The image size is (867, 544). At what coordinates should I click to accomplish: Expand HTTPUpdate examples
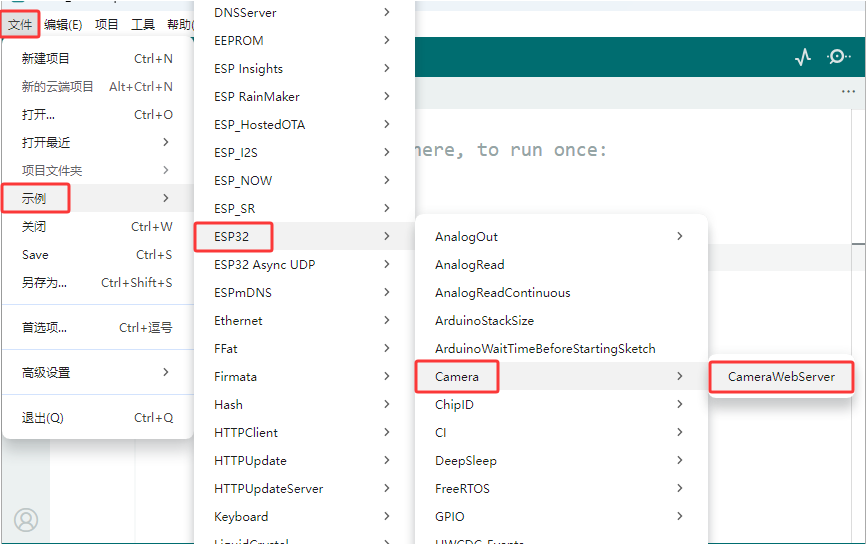pos(304,461)
